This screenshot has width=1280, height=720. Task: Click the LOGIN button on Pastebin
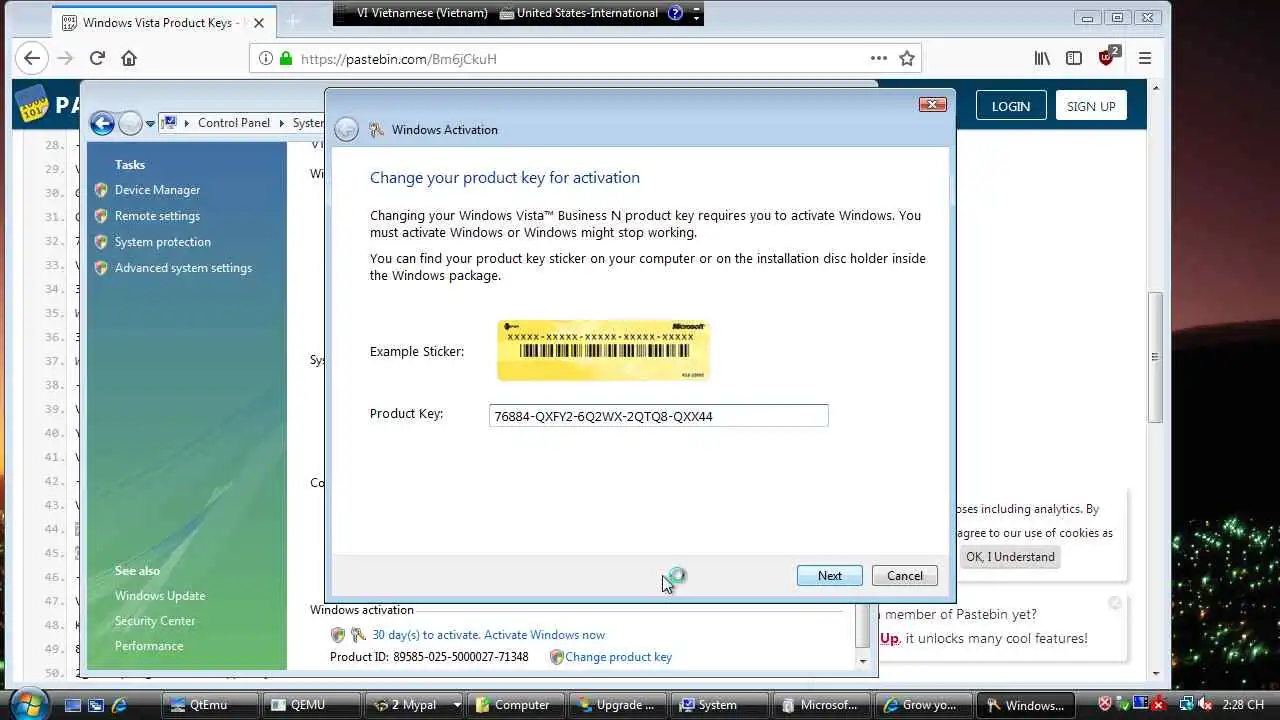tap(1010, 106)
